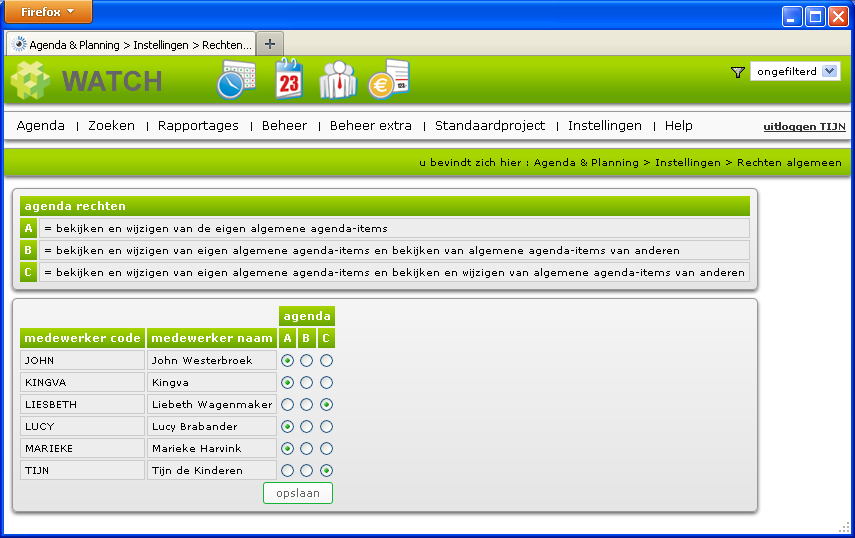Click the medewerker naam column header
The image size is (855, 538).
pyautogui.click(x=212, y=338)
